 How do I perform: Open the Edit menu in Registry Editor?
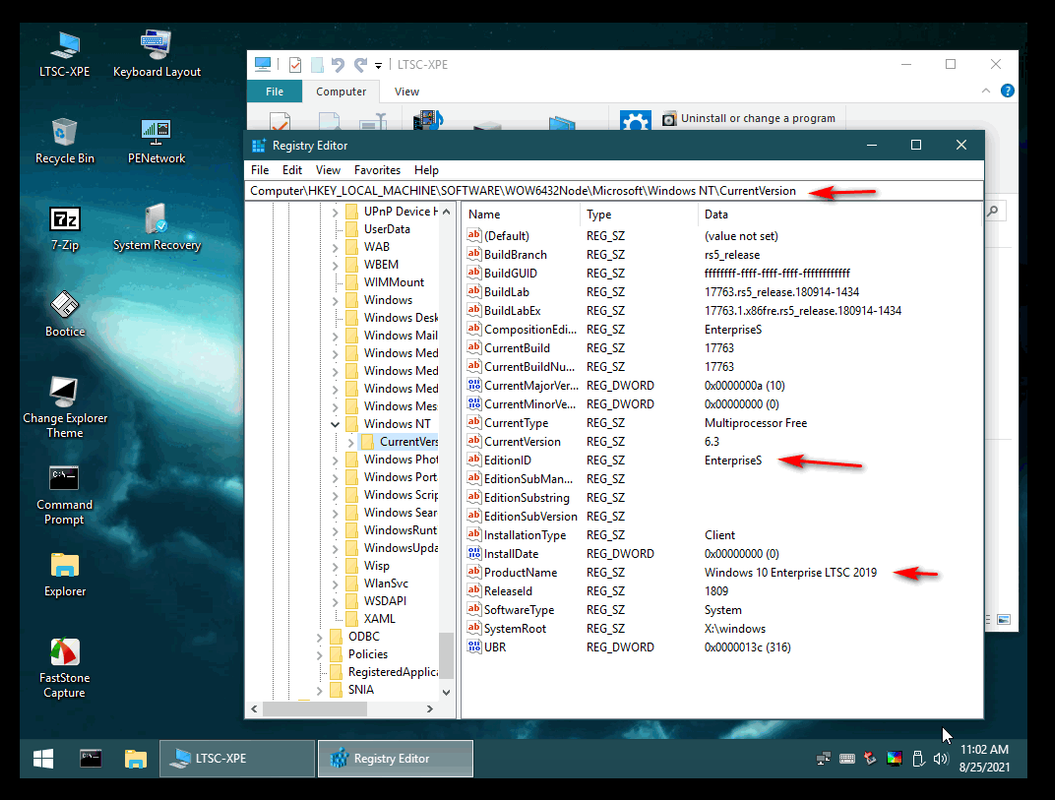click(x=292, y=170)
